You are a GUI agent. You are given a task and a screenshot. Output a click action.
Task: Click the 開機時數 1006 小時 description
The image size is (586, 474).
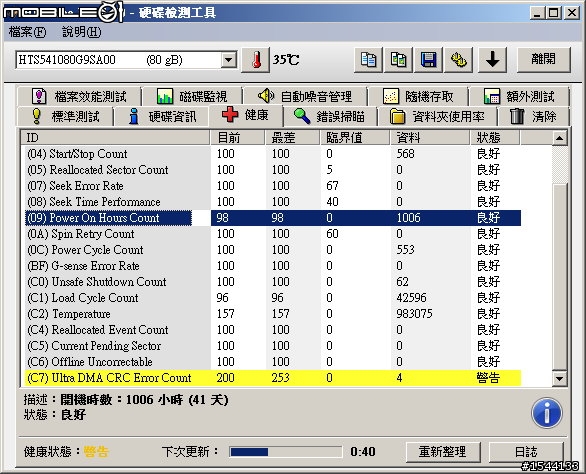144,400
